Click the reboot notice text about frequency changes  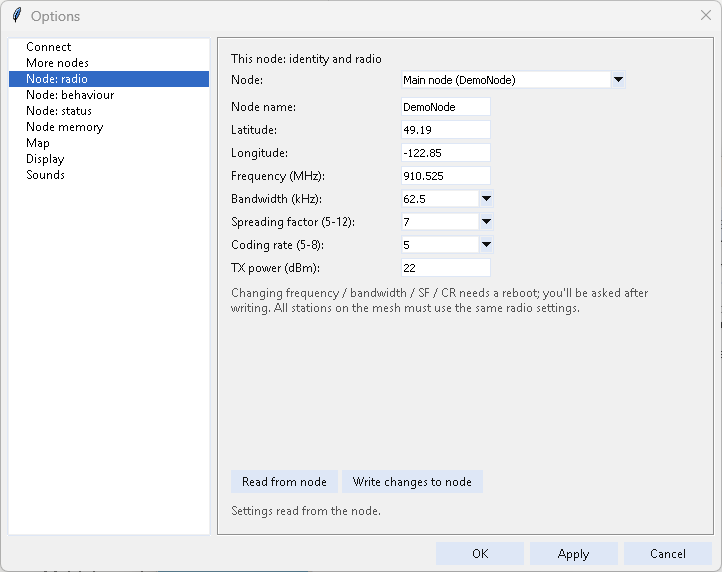point(439,300)
